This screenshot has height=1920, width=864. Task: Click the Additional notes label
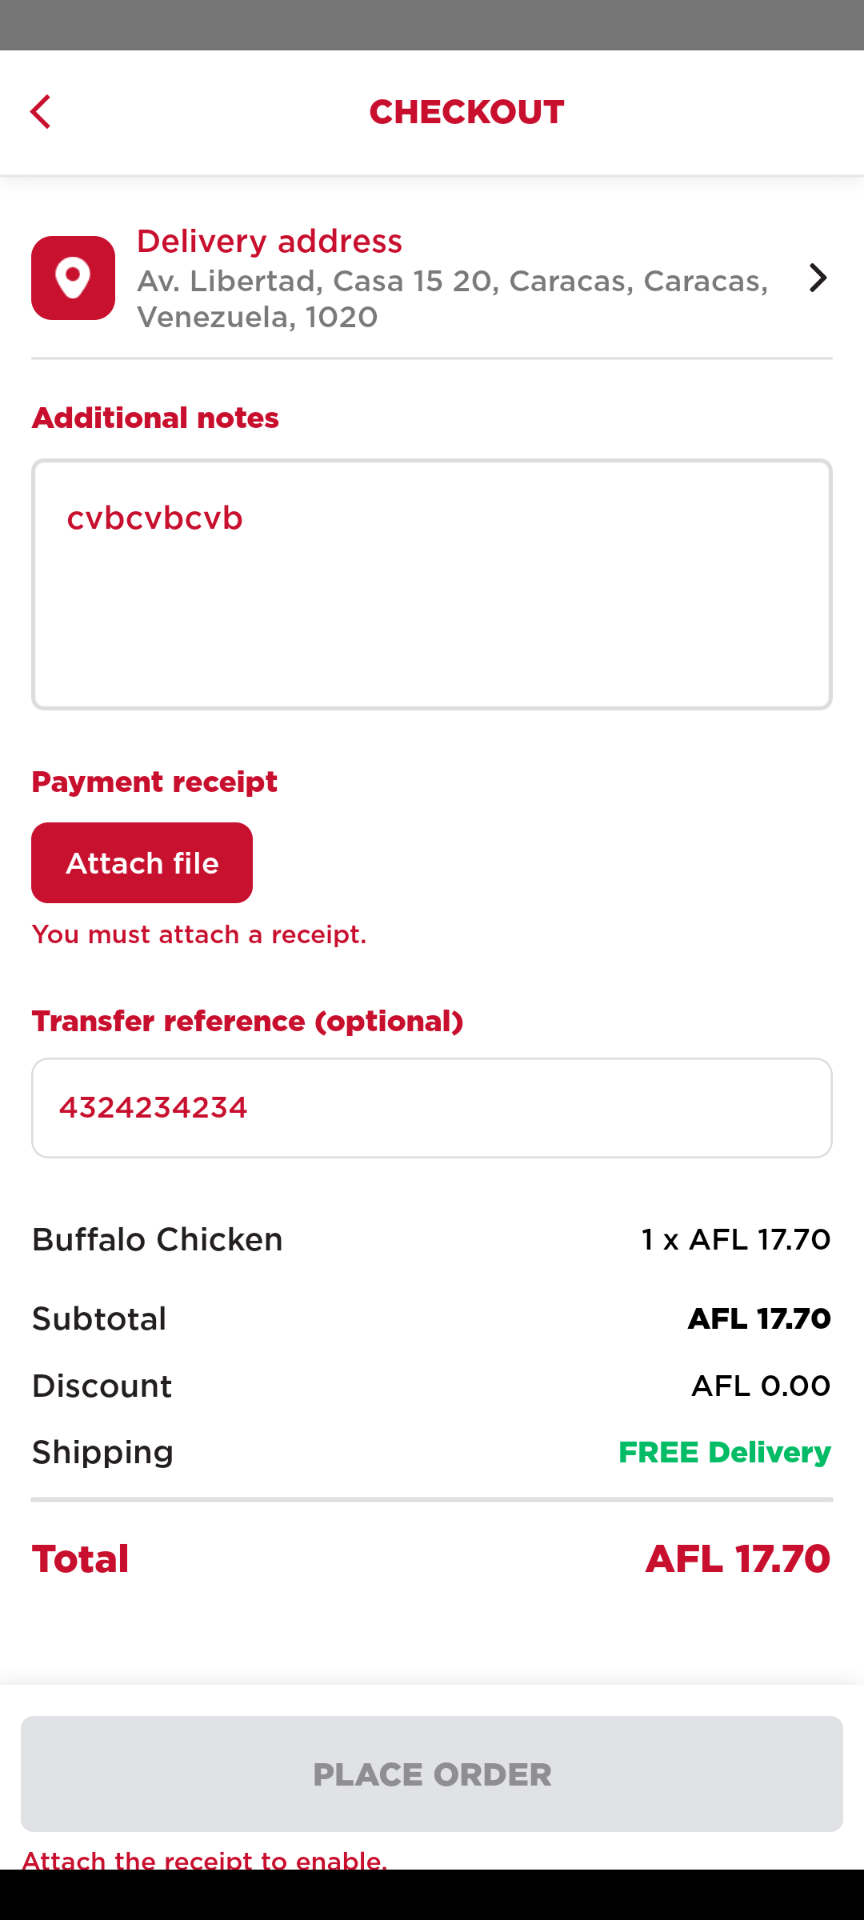coord(155,418)
